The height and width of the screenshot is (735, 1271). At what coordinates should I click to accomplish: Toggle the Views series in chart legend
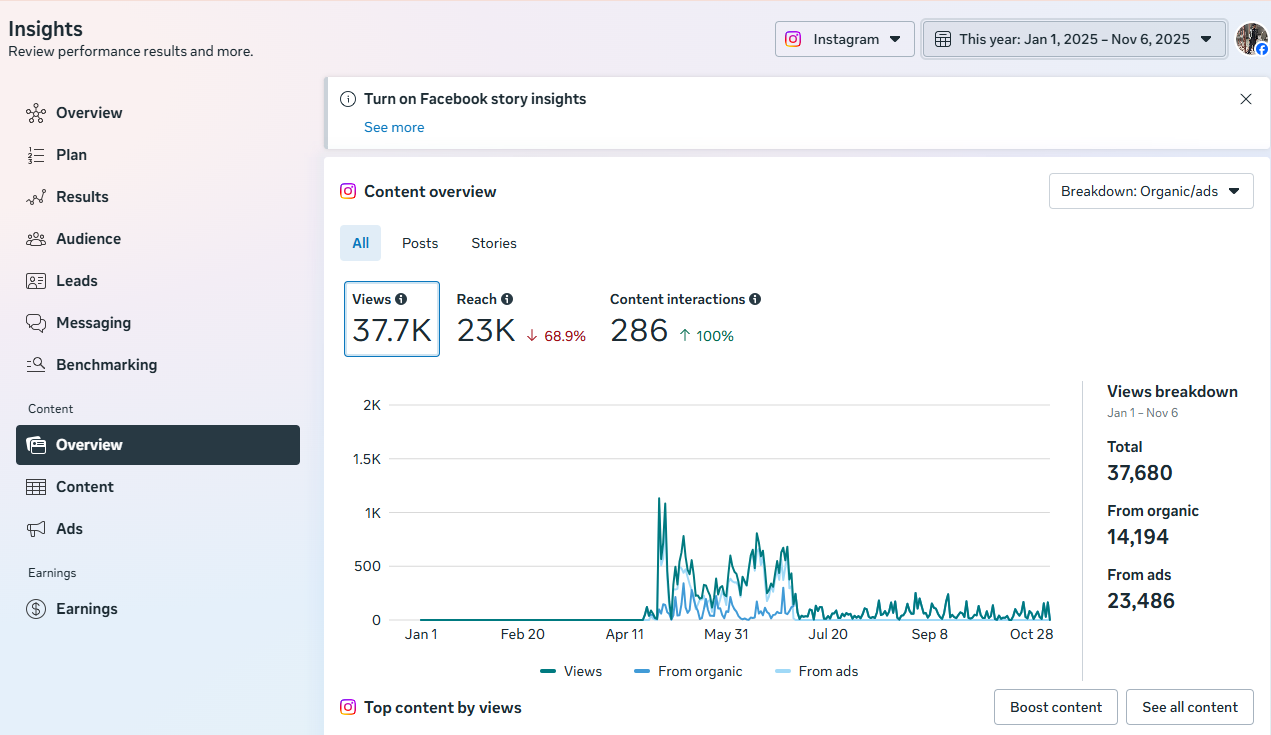[x=571, y=671]
